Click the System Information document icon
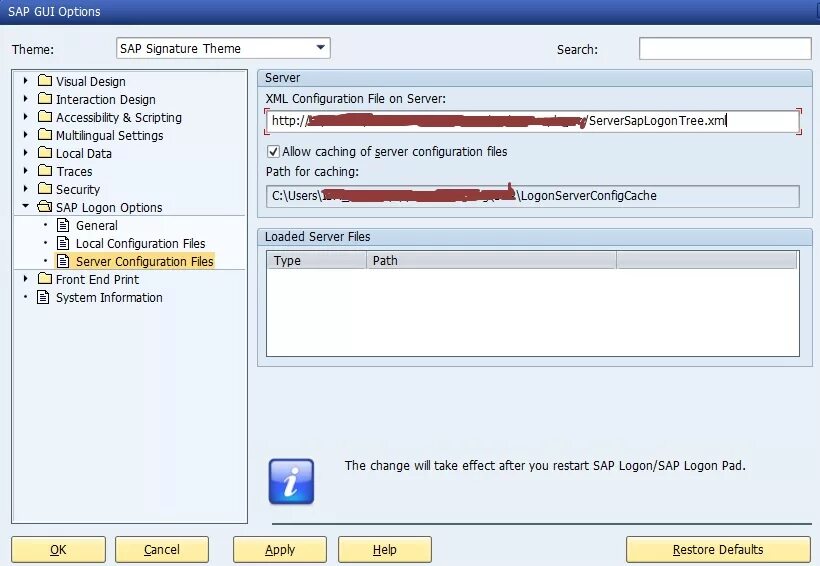Screen dimensions: 820x566 point(43,297)
